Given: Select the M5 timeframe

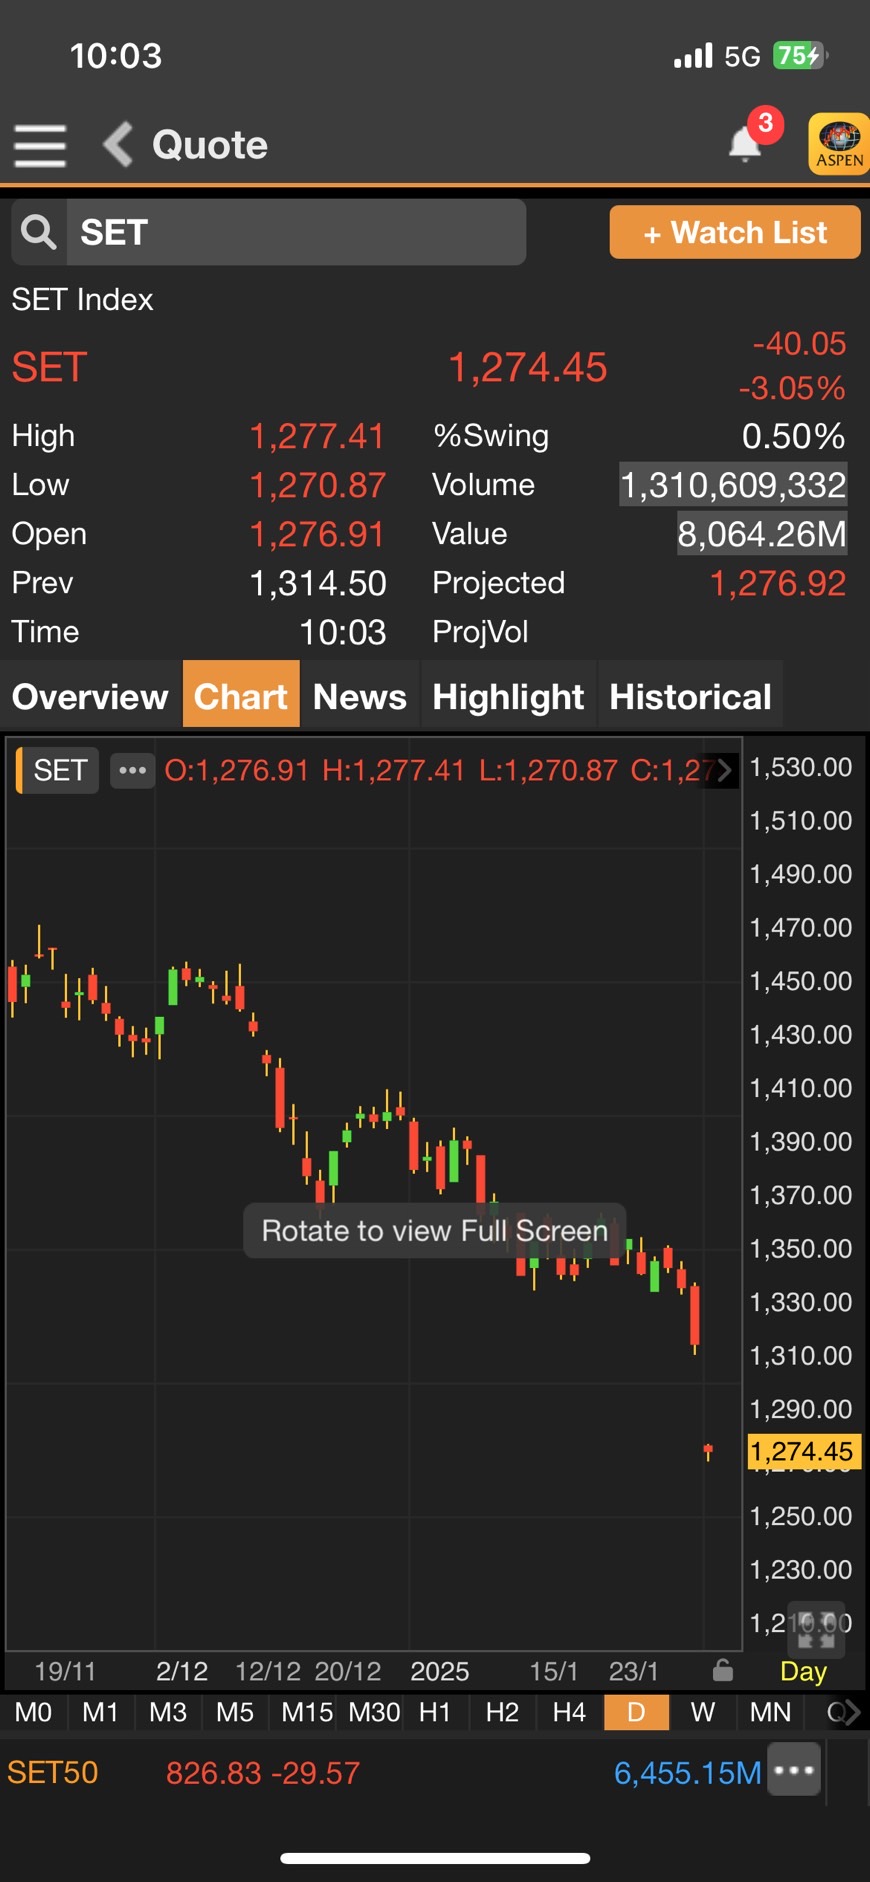Looking at the screenshot, I should pos(235,1712).
